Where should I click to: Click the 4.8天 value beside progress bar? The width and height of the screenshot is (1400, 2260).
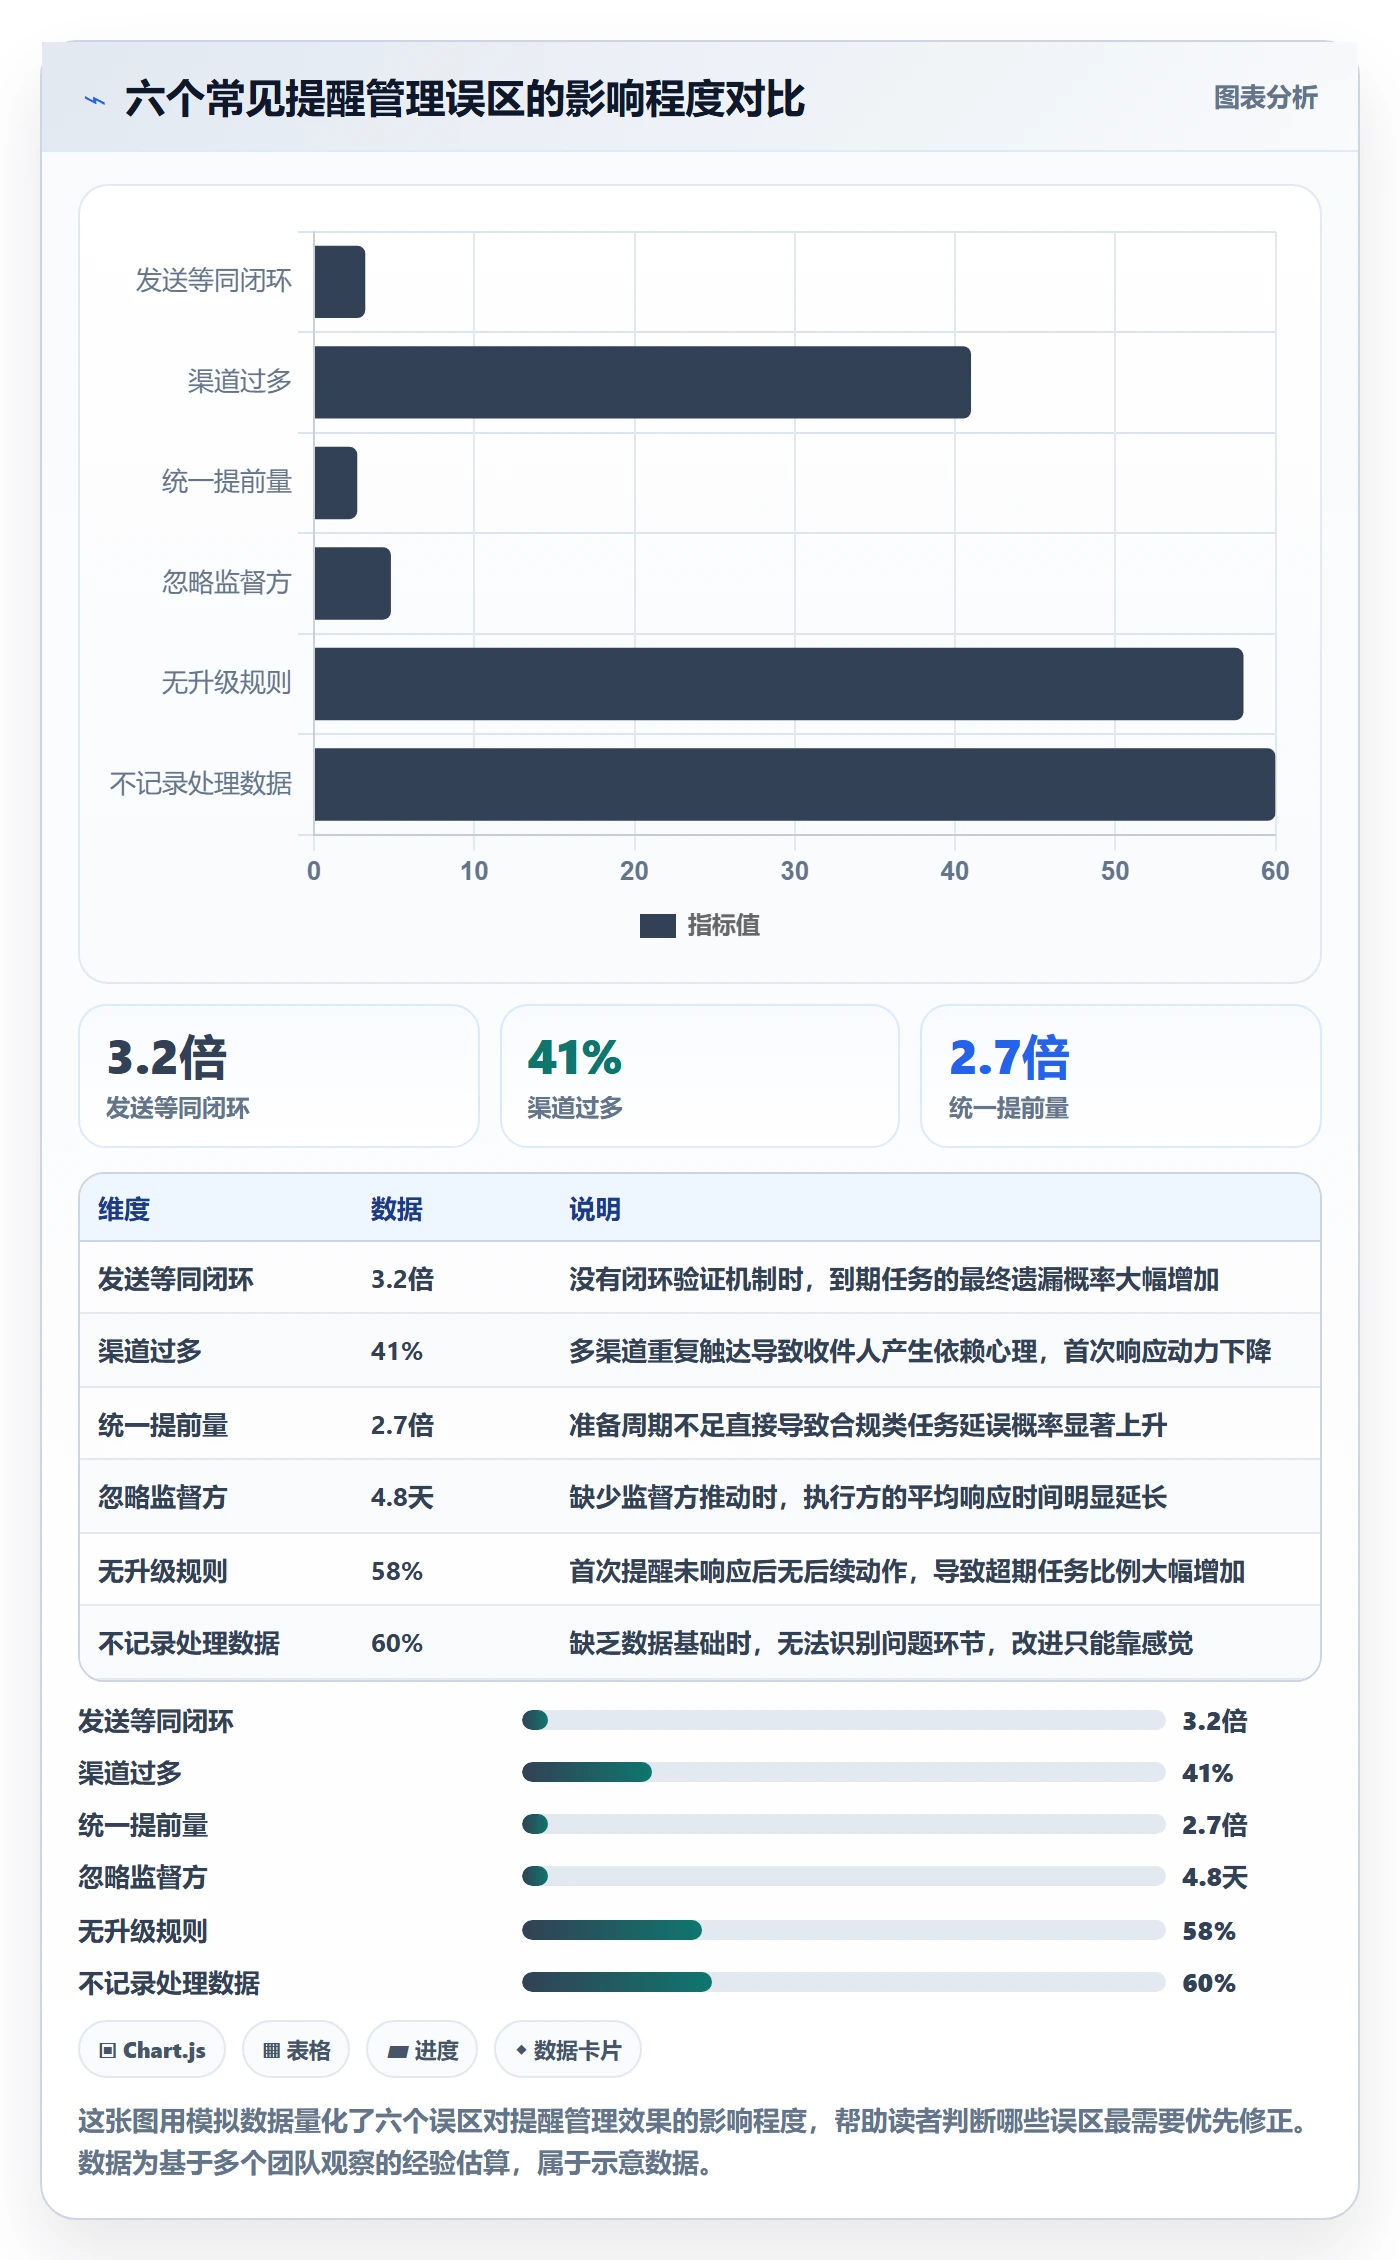1214,1877
